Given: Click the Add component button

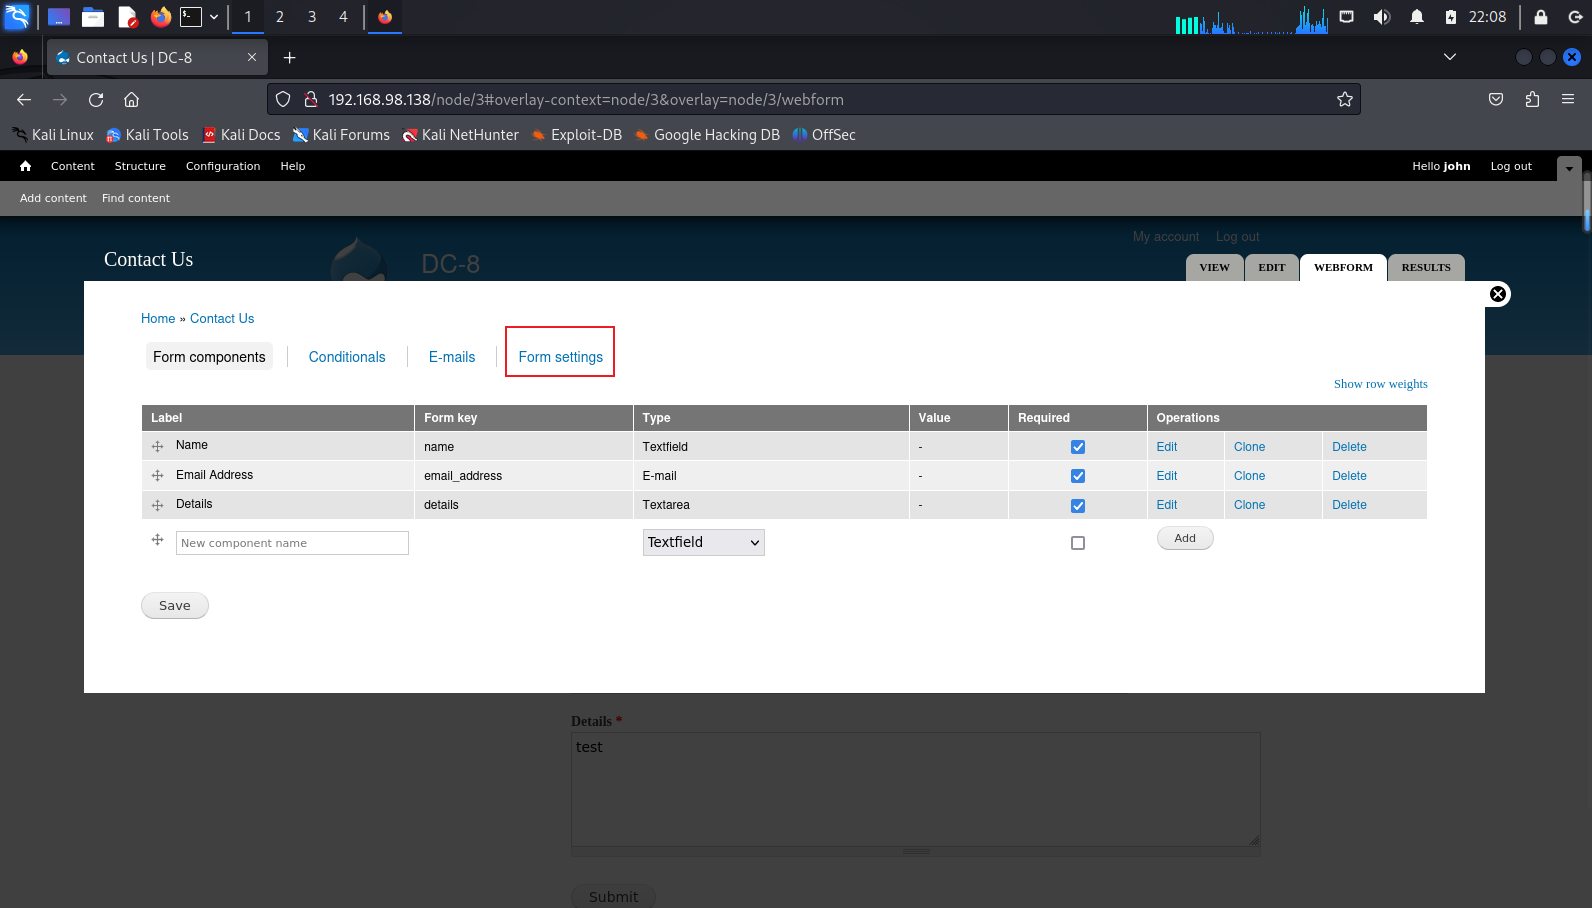Looking at the screenshot, I should coord(1185,538).
